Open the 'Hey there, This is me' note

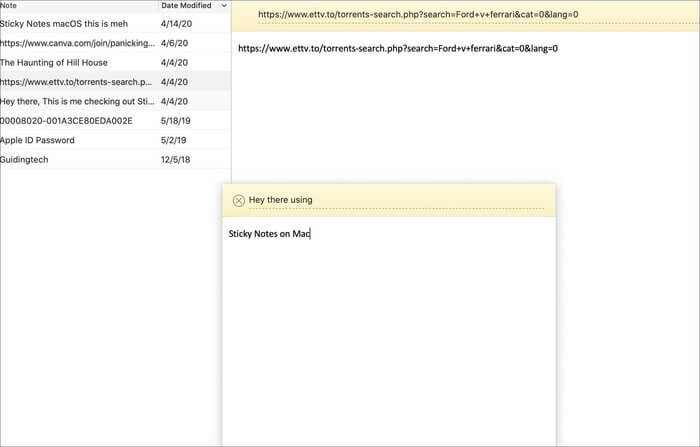[78, 101]
